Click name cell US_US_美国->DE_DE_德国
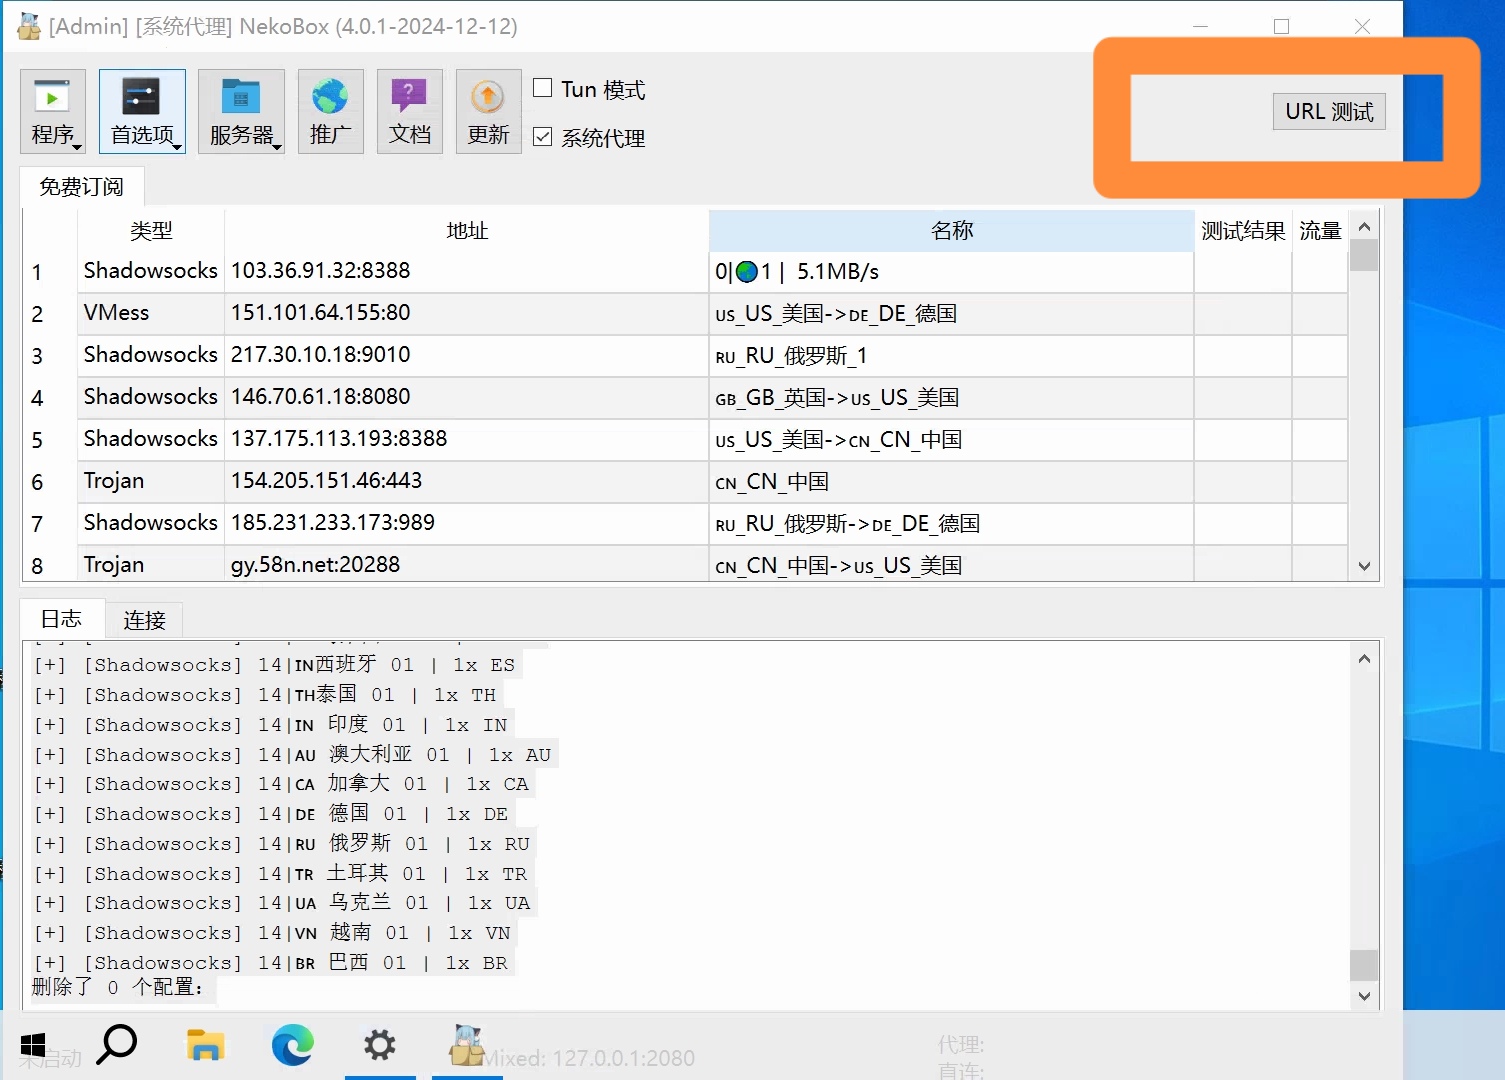The width and height of the screenshot is (1505, 1080). pyautogui.click(x=952, y=313)
